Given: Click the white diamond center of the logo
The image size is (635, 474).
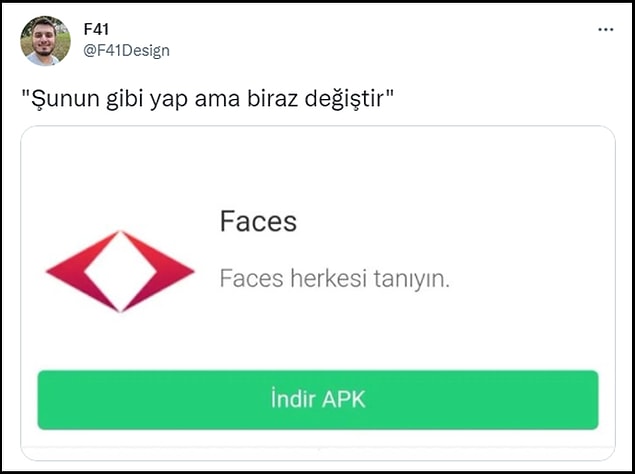Looking at the screenshot, I should (x=120, y=271).
